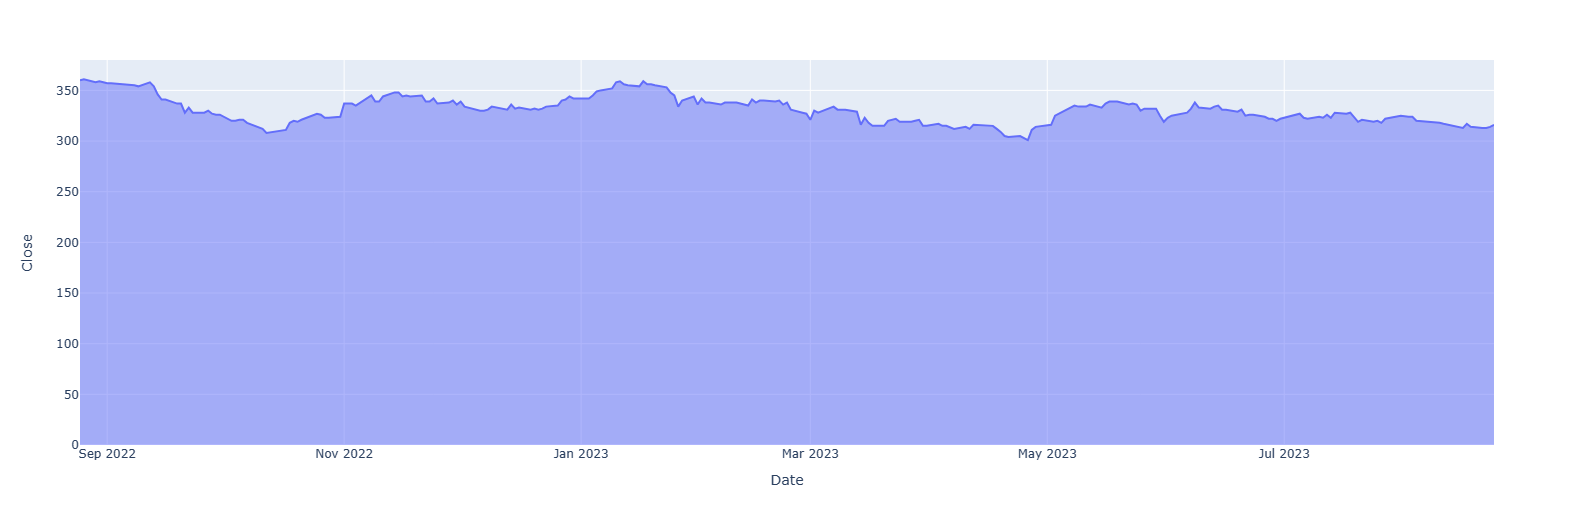
Task: Click the line peak just after Jan 2023
Action: (x=620, y=81)
